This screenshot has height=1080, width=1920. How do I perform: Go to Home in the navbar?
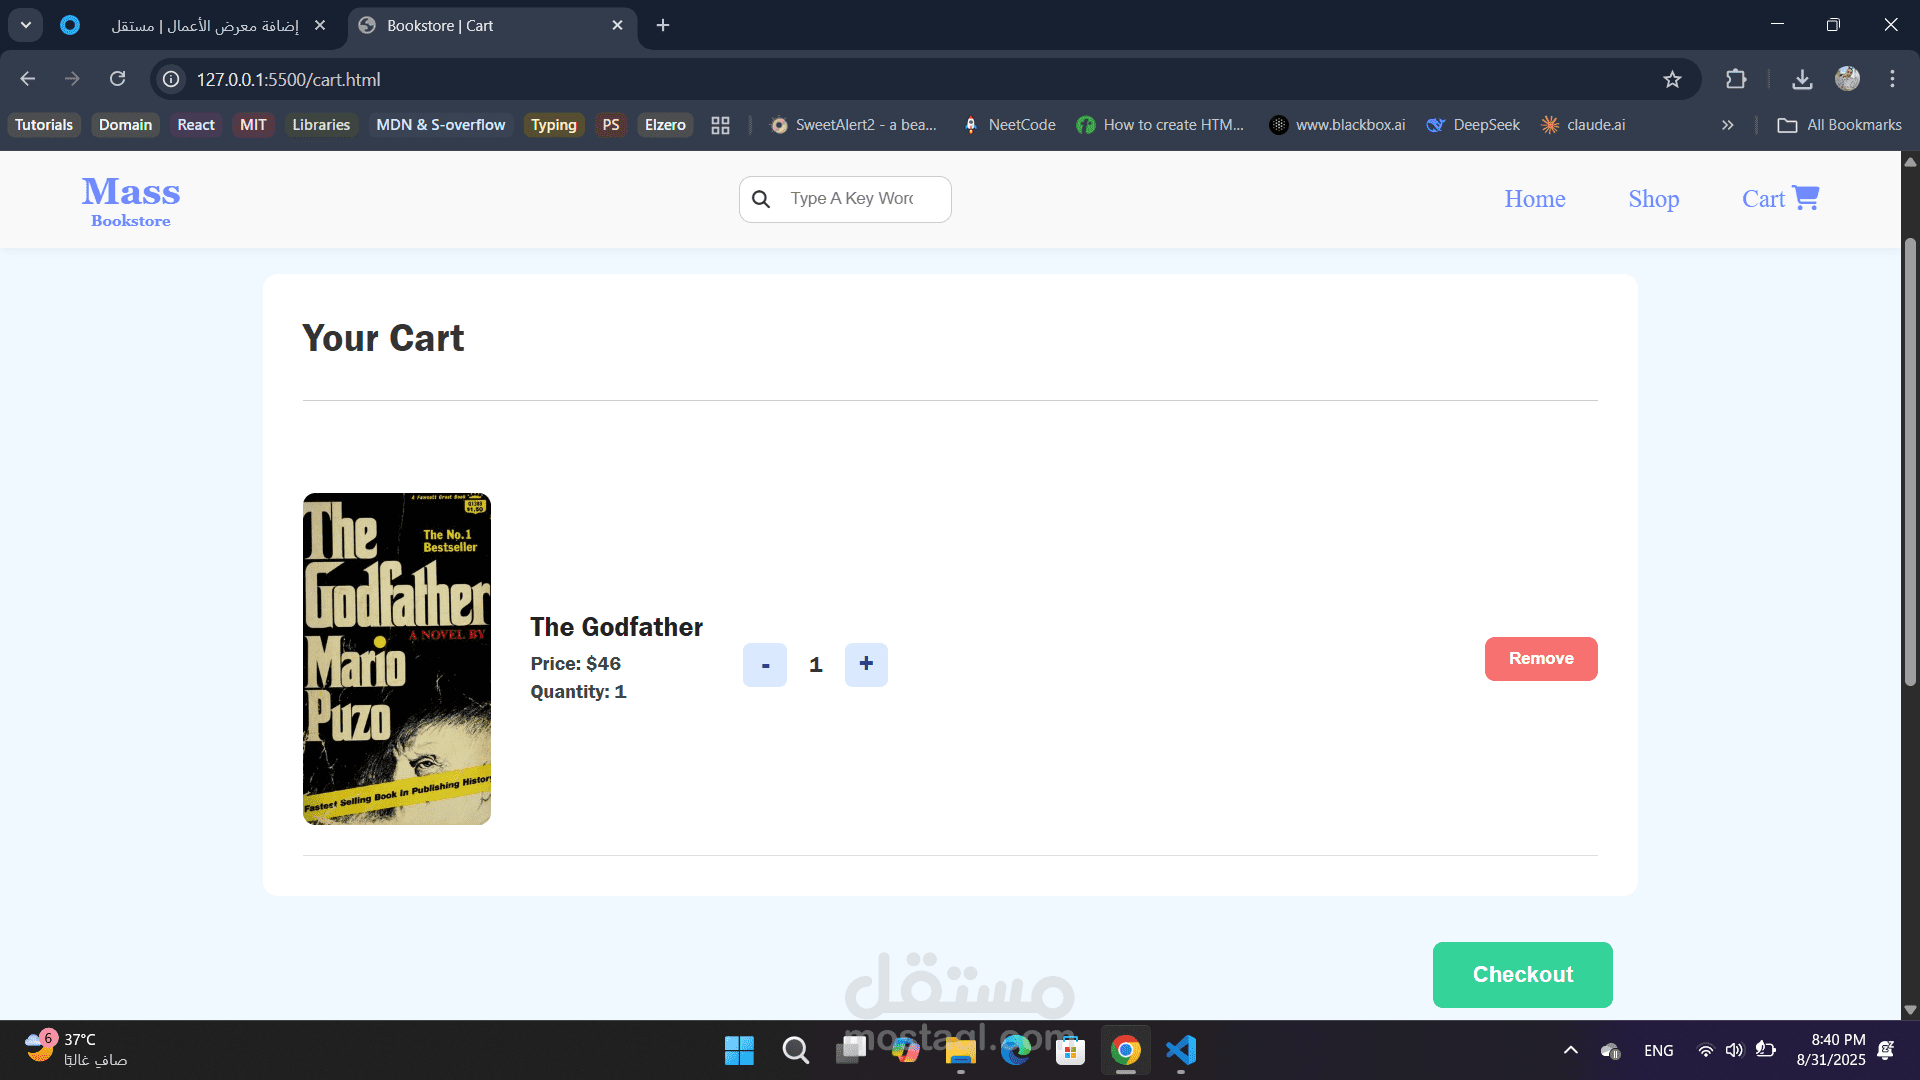click(1535, 199)
